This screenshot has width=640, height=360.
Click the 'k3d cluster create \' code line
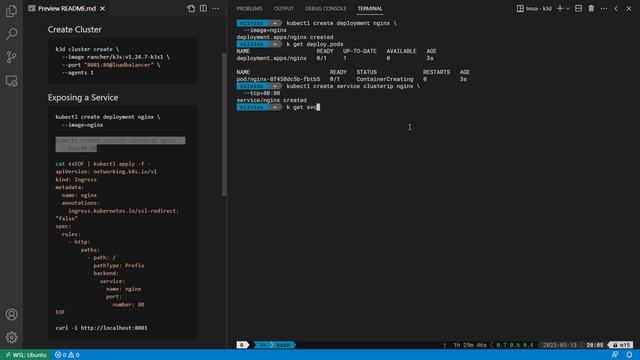[87, 49]
